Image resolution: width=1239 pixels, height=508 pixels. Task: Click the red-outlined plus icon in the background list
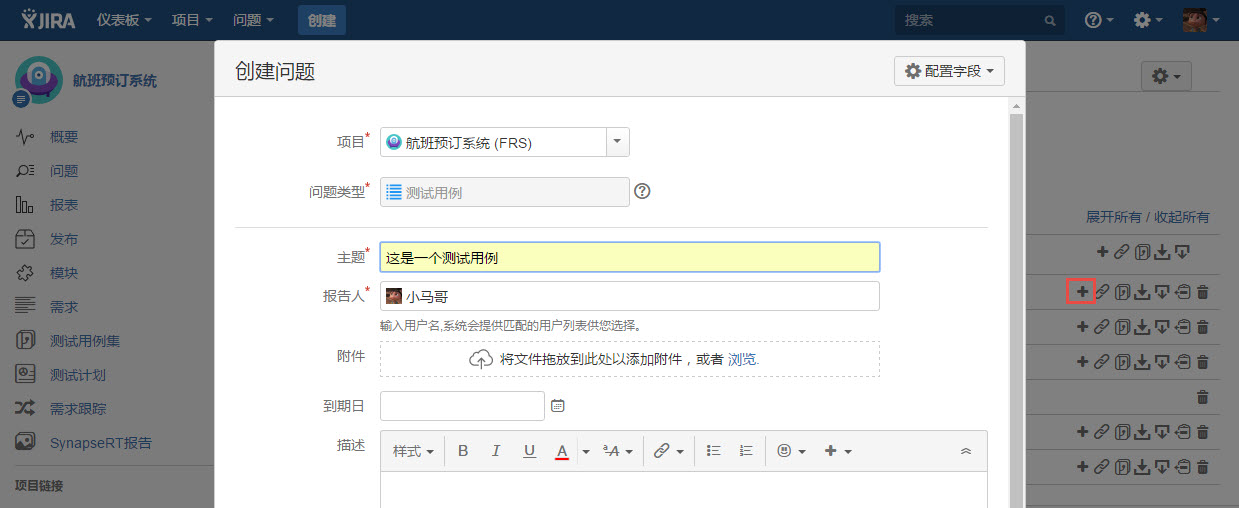[1081, 291]
